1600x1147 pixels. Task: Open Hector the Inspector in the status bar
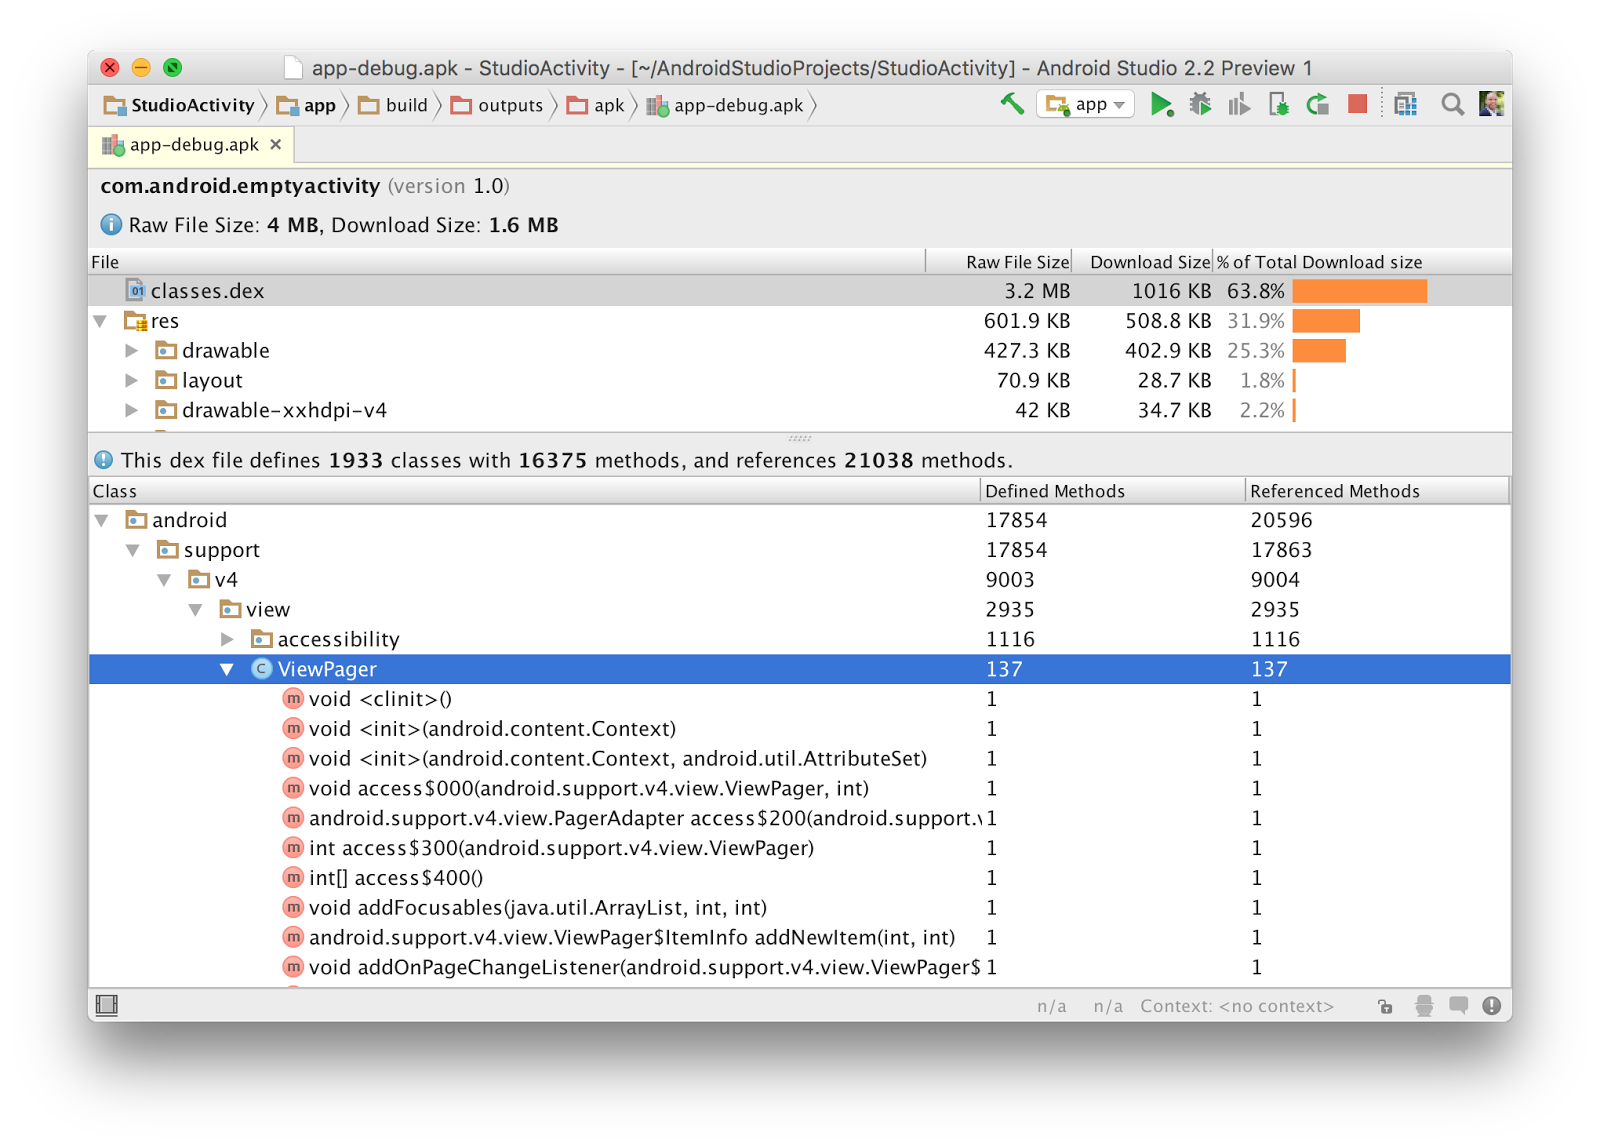click(x=1423, y=1006)
